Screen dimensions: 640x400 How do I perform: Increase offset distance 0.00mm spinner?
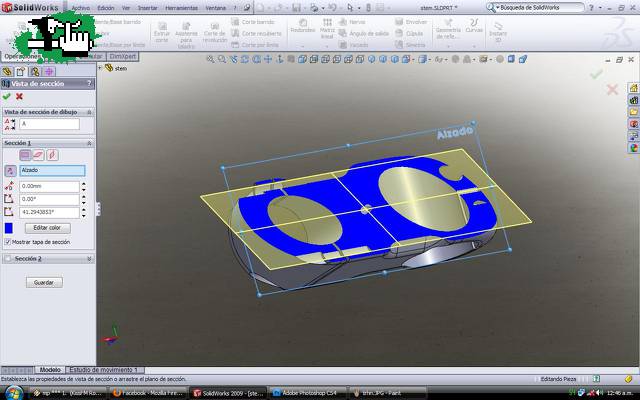[84, 184]
